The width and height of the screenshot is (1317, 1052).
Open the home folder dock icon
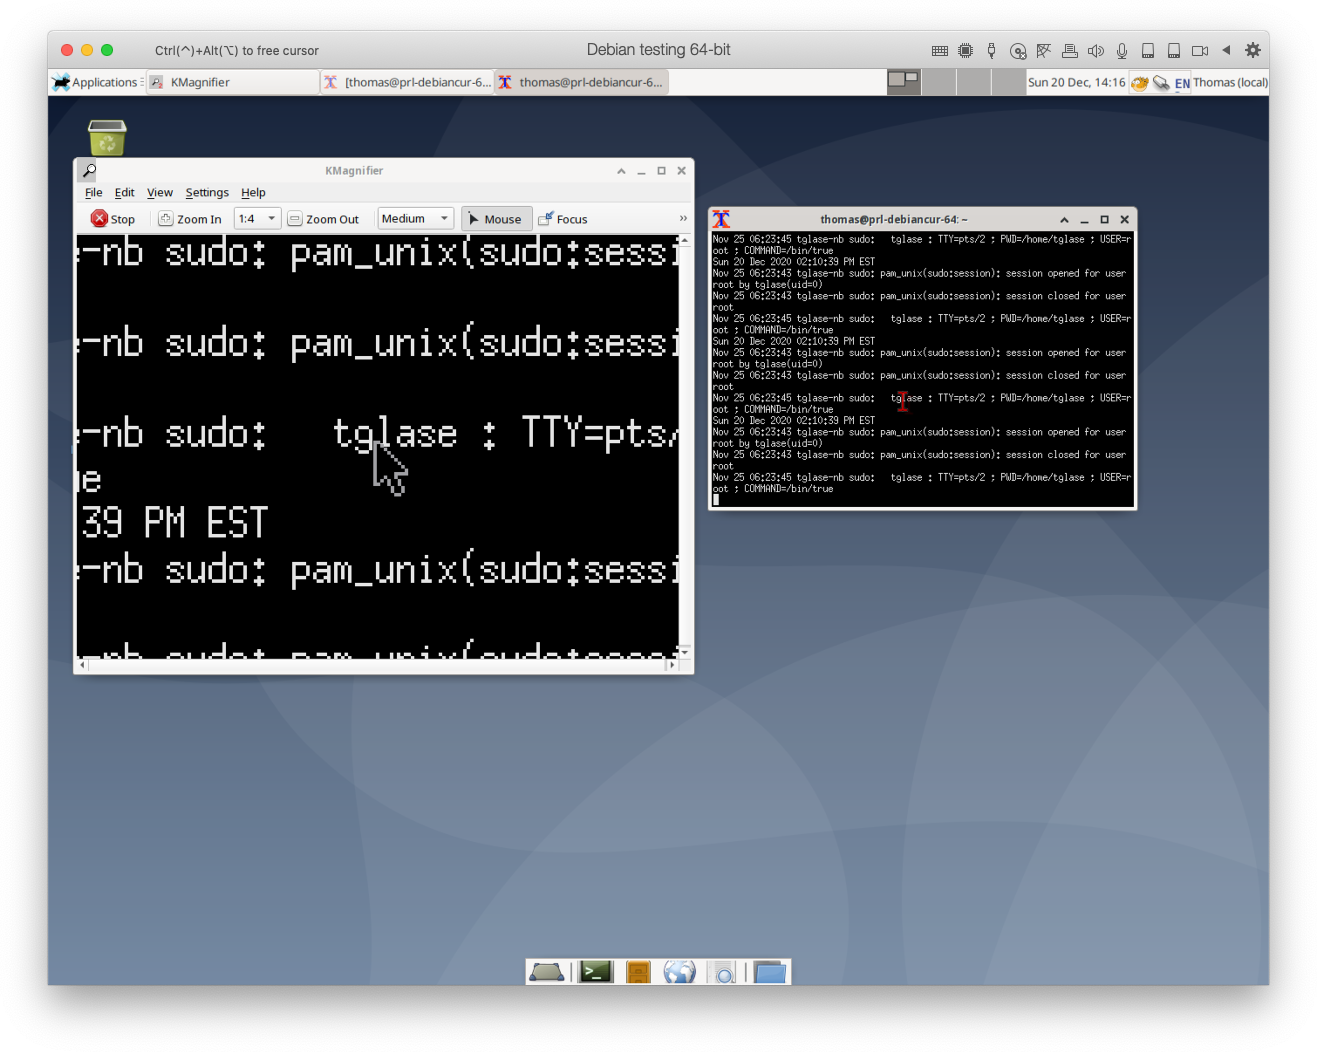(770, 972)
